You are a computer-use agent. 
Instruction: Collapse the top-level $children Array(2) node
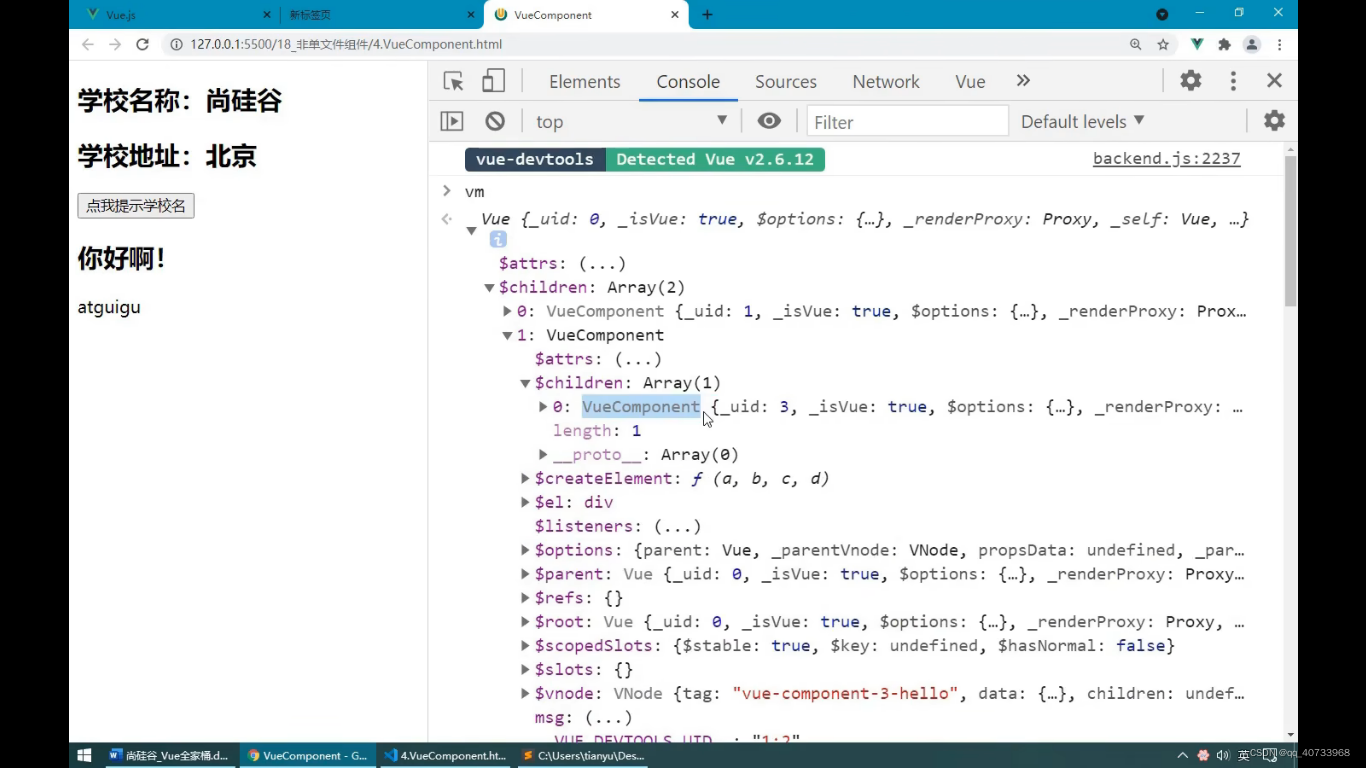(489, 288)
